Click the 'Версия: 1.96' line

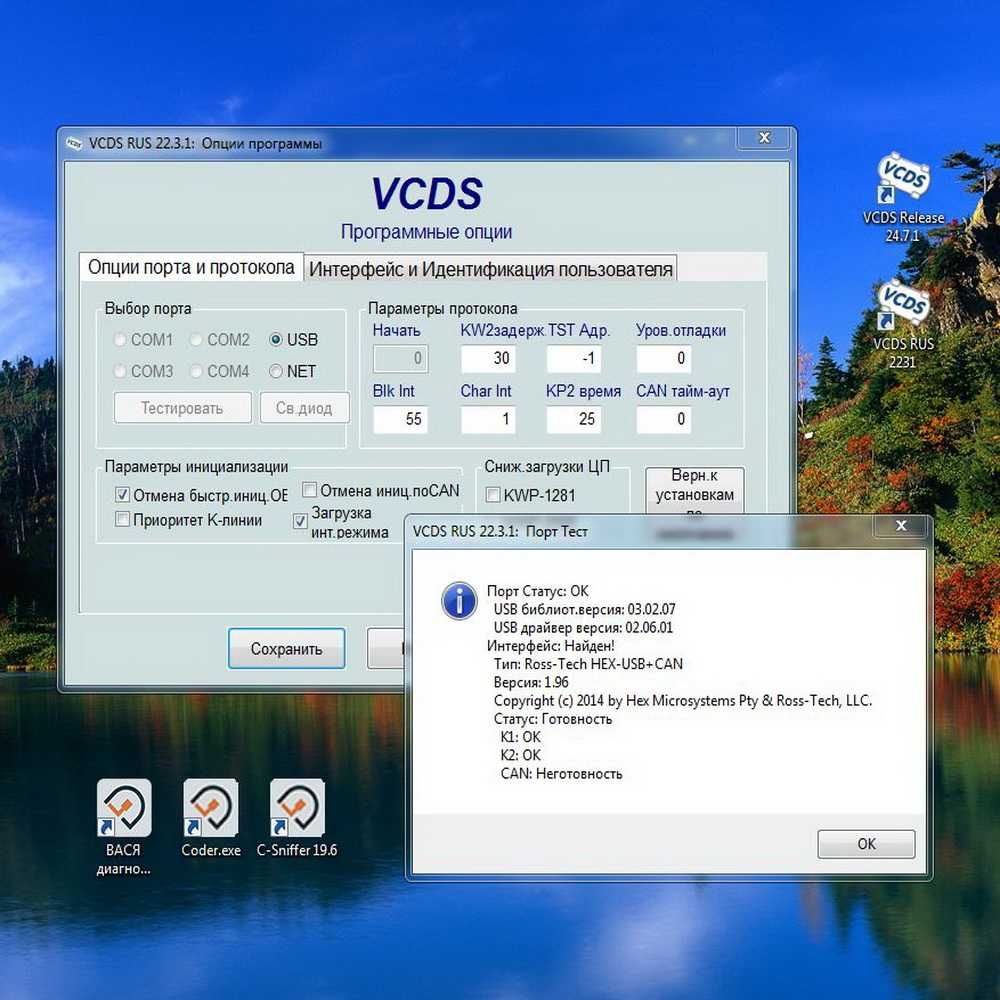(x=531, y=682)
